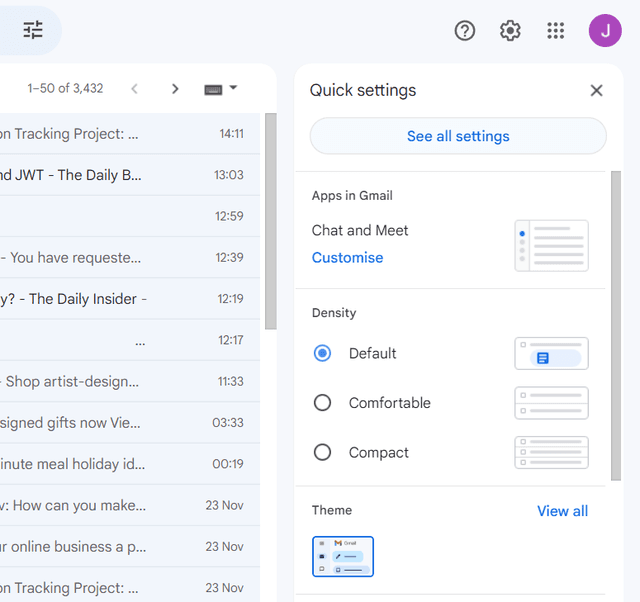640x602 pixels.
Task: Open the Help support icon
Action: (x=464, y=31)
